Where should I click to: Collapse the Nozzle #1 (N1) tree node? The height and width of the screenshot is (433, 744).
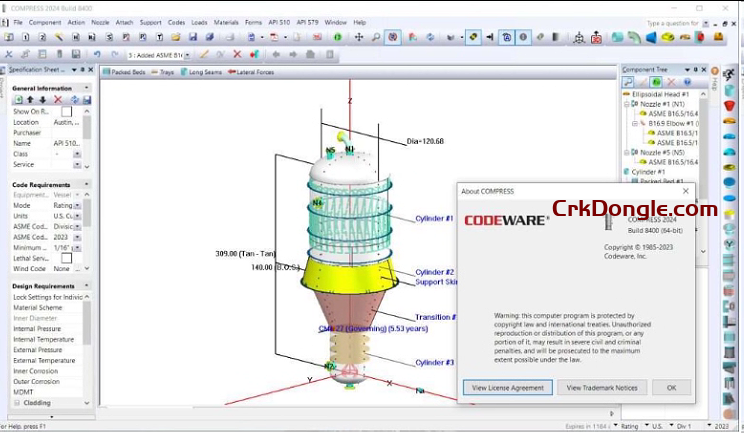(625, 104)
